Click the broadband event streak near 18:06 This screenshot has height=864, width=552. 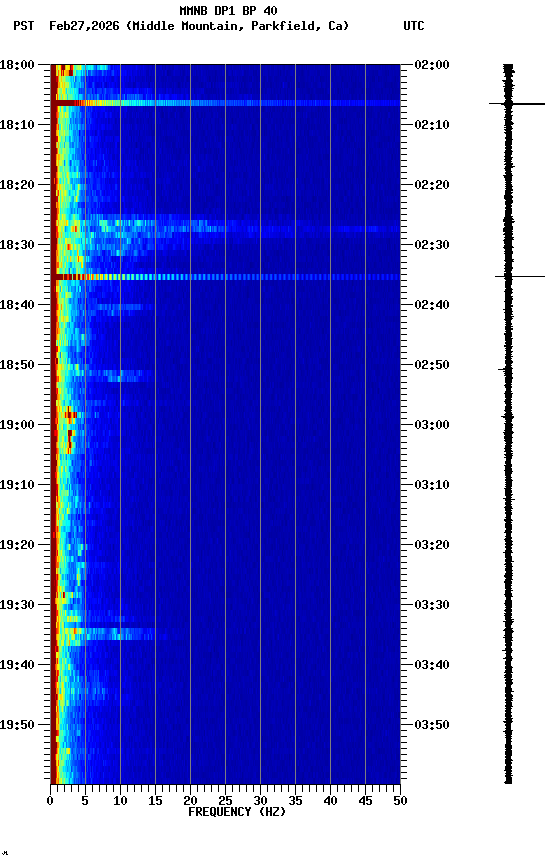coord(225,103)
